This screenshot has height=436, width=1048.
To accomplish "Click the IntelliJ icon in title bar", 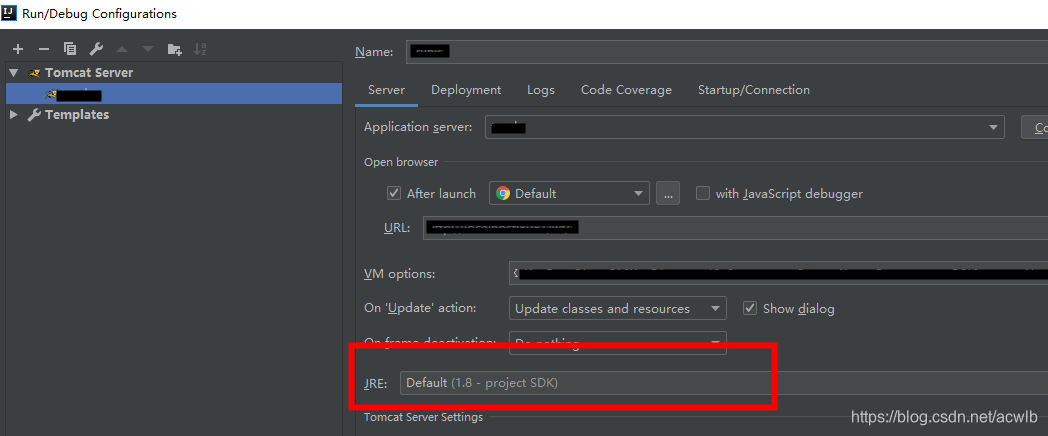I will click(9, 13).
